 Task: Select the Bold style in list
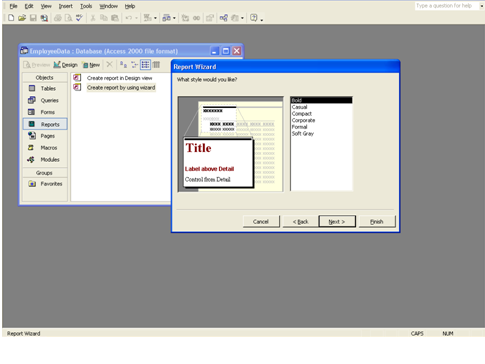pos(321,100)
